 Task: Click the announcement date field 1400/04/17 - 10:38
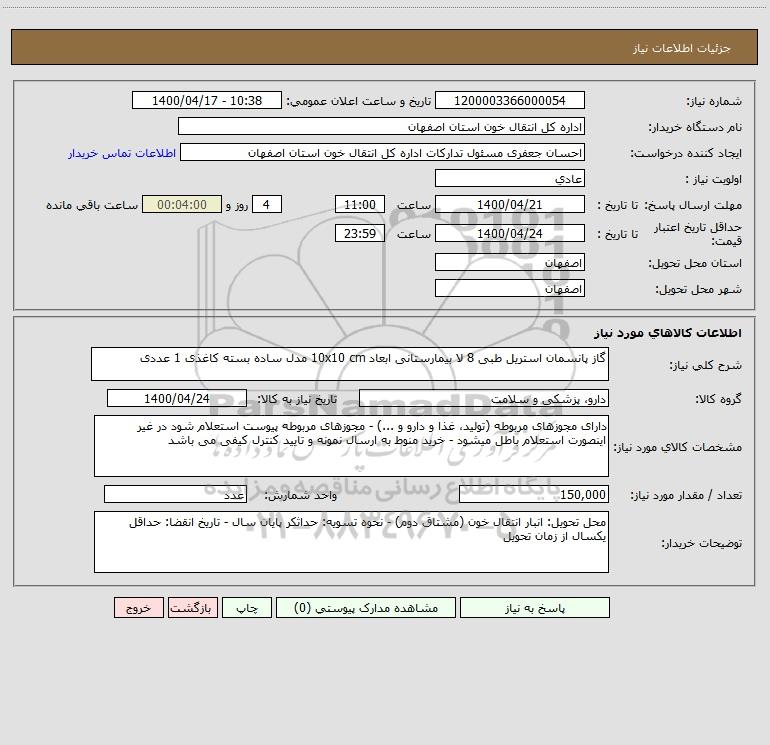pos(207,100)
